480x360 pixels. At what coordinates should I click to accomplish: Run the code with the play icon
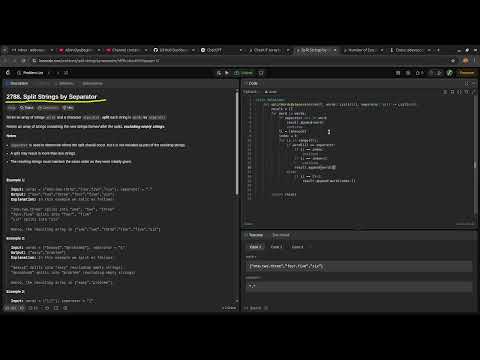tap(227, 73)
